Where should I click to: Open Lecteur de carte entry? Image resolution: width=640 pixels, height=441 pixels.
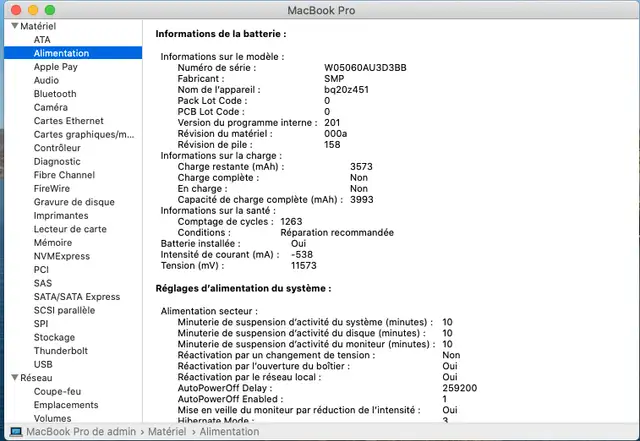(70, 229)
